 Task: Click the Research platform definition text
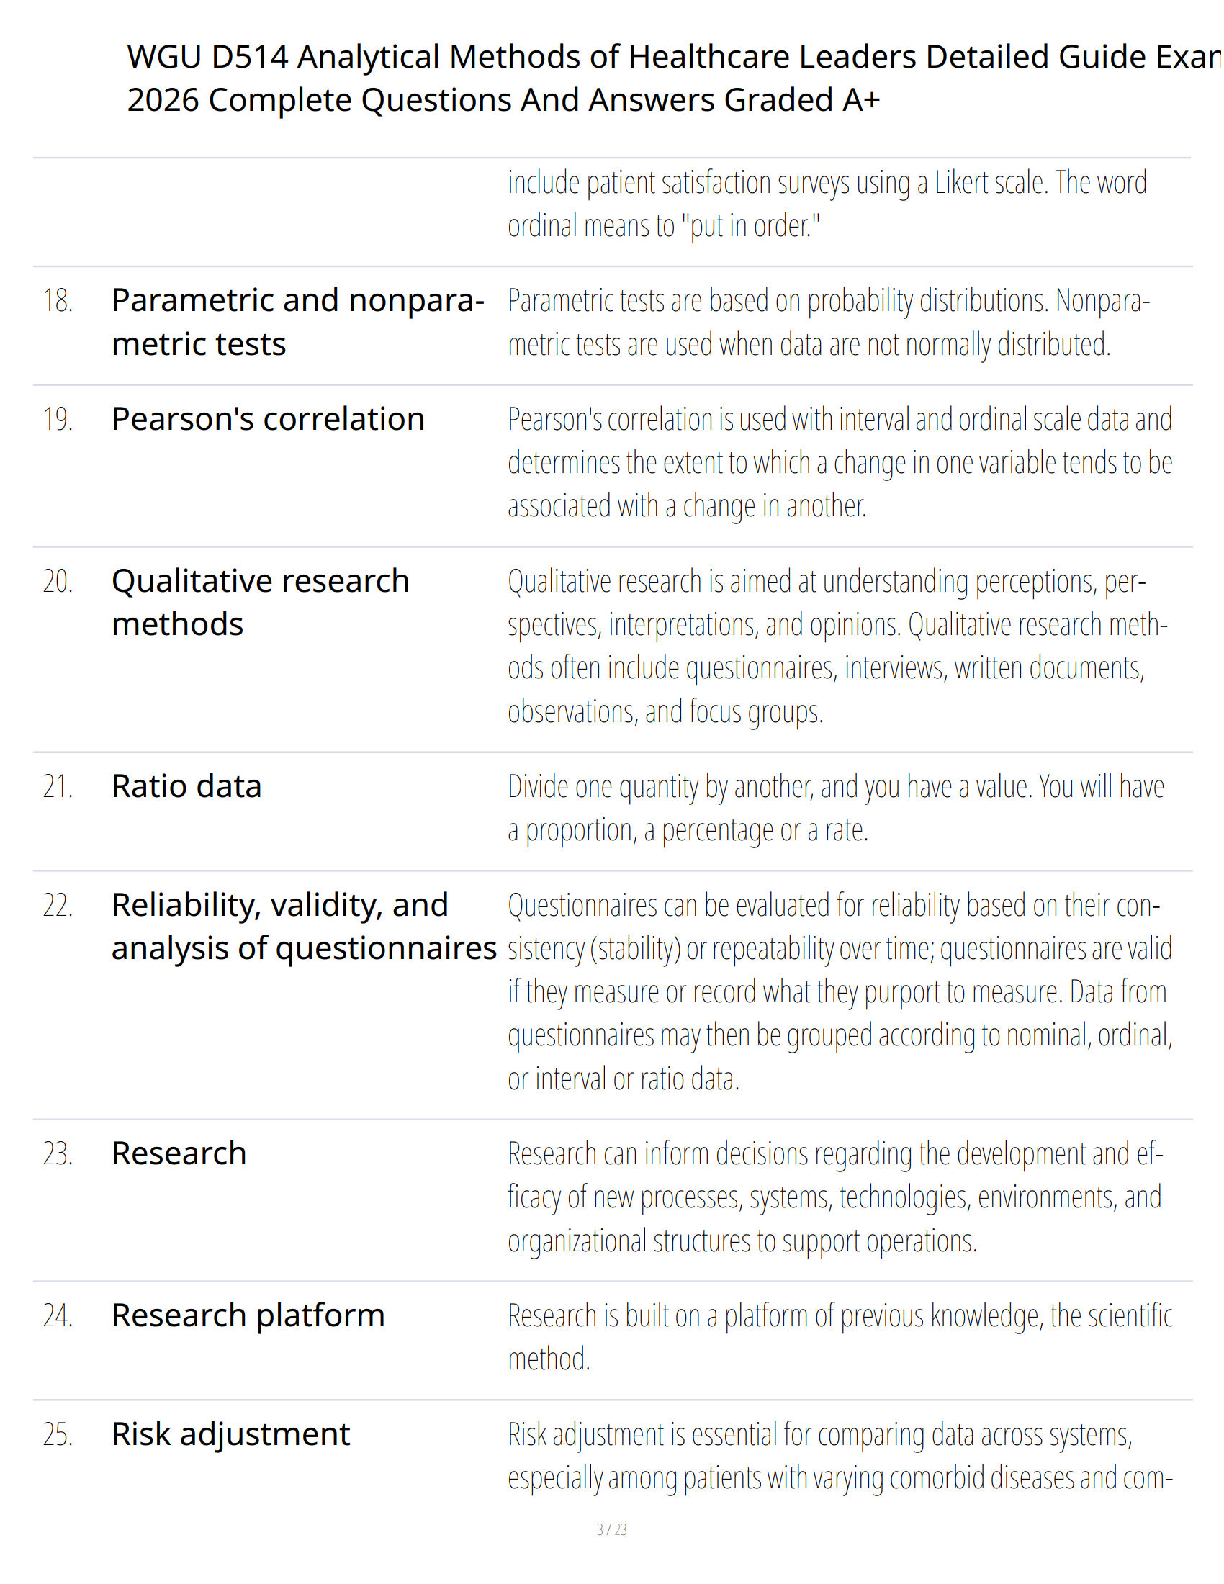click(x=840, y=1337)
